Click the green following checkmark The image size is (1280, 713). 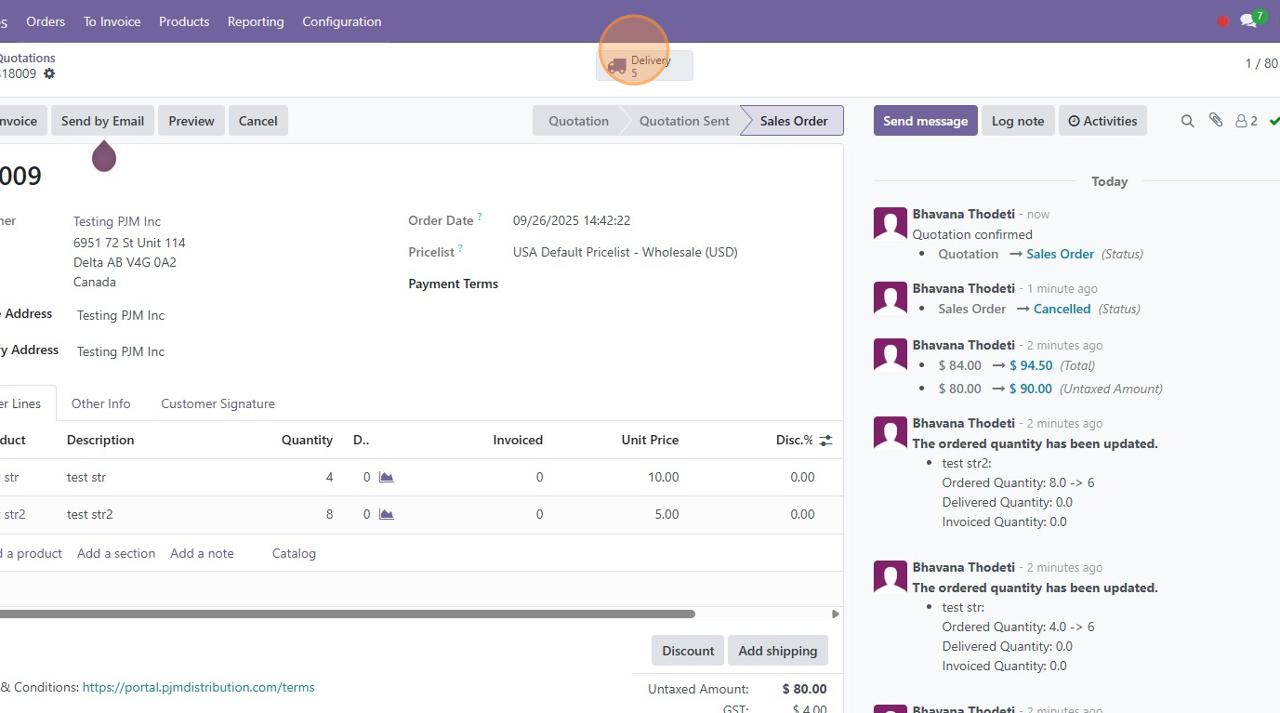(x=1274, y=121)
